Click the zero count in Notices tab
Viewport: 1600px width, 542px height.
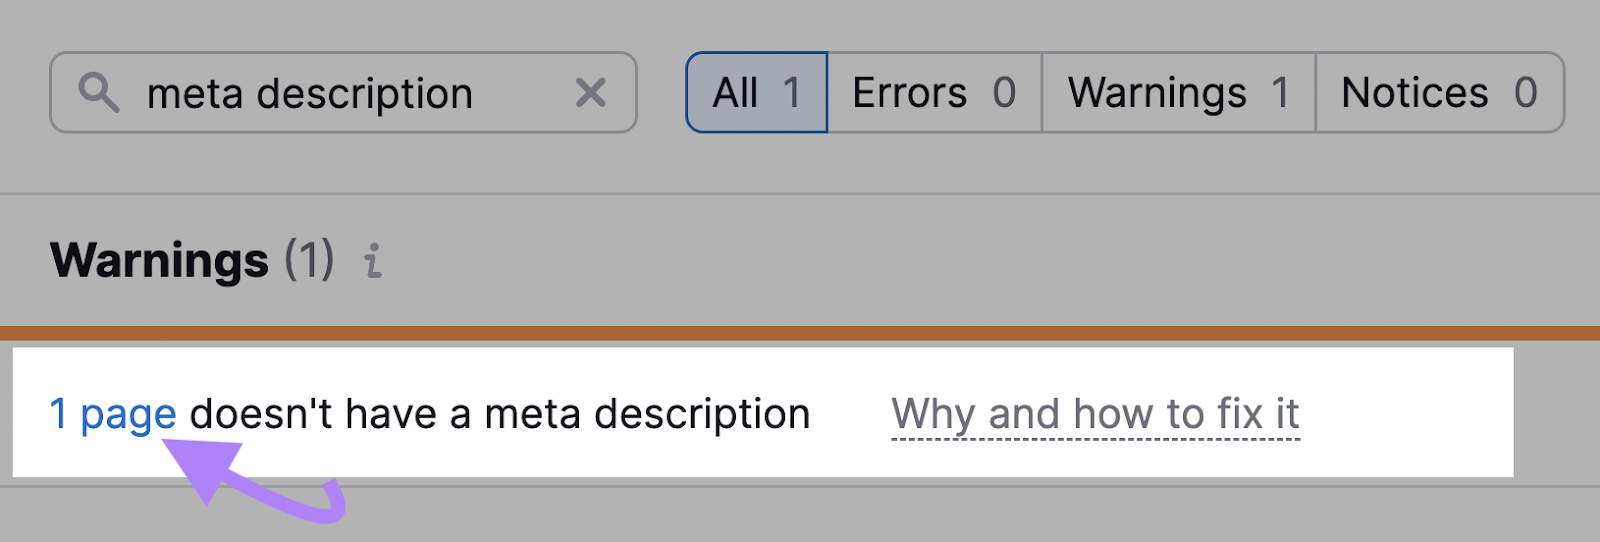pos(1526,93)
